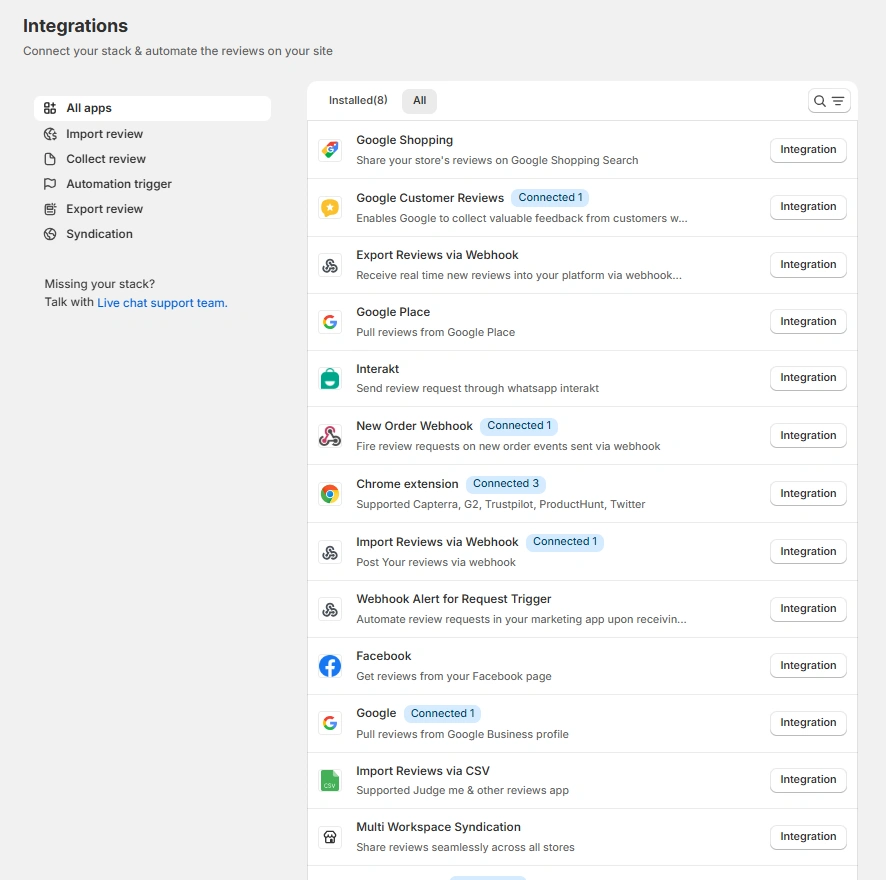886x880 pixels.
Task: Open Live chat support team link
Action: [x=162, y=302]
